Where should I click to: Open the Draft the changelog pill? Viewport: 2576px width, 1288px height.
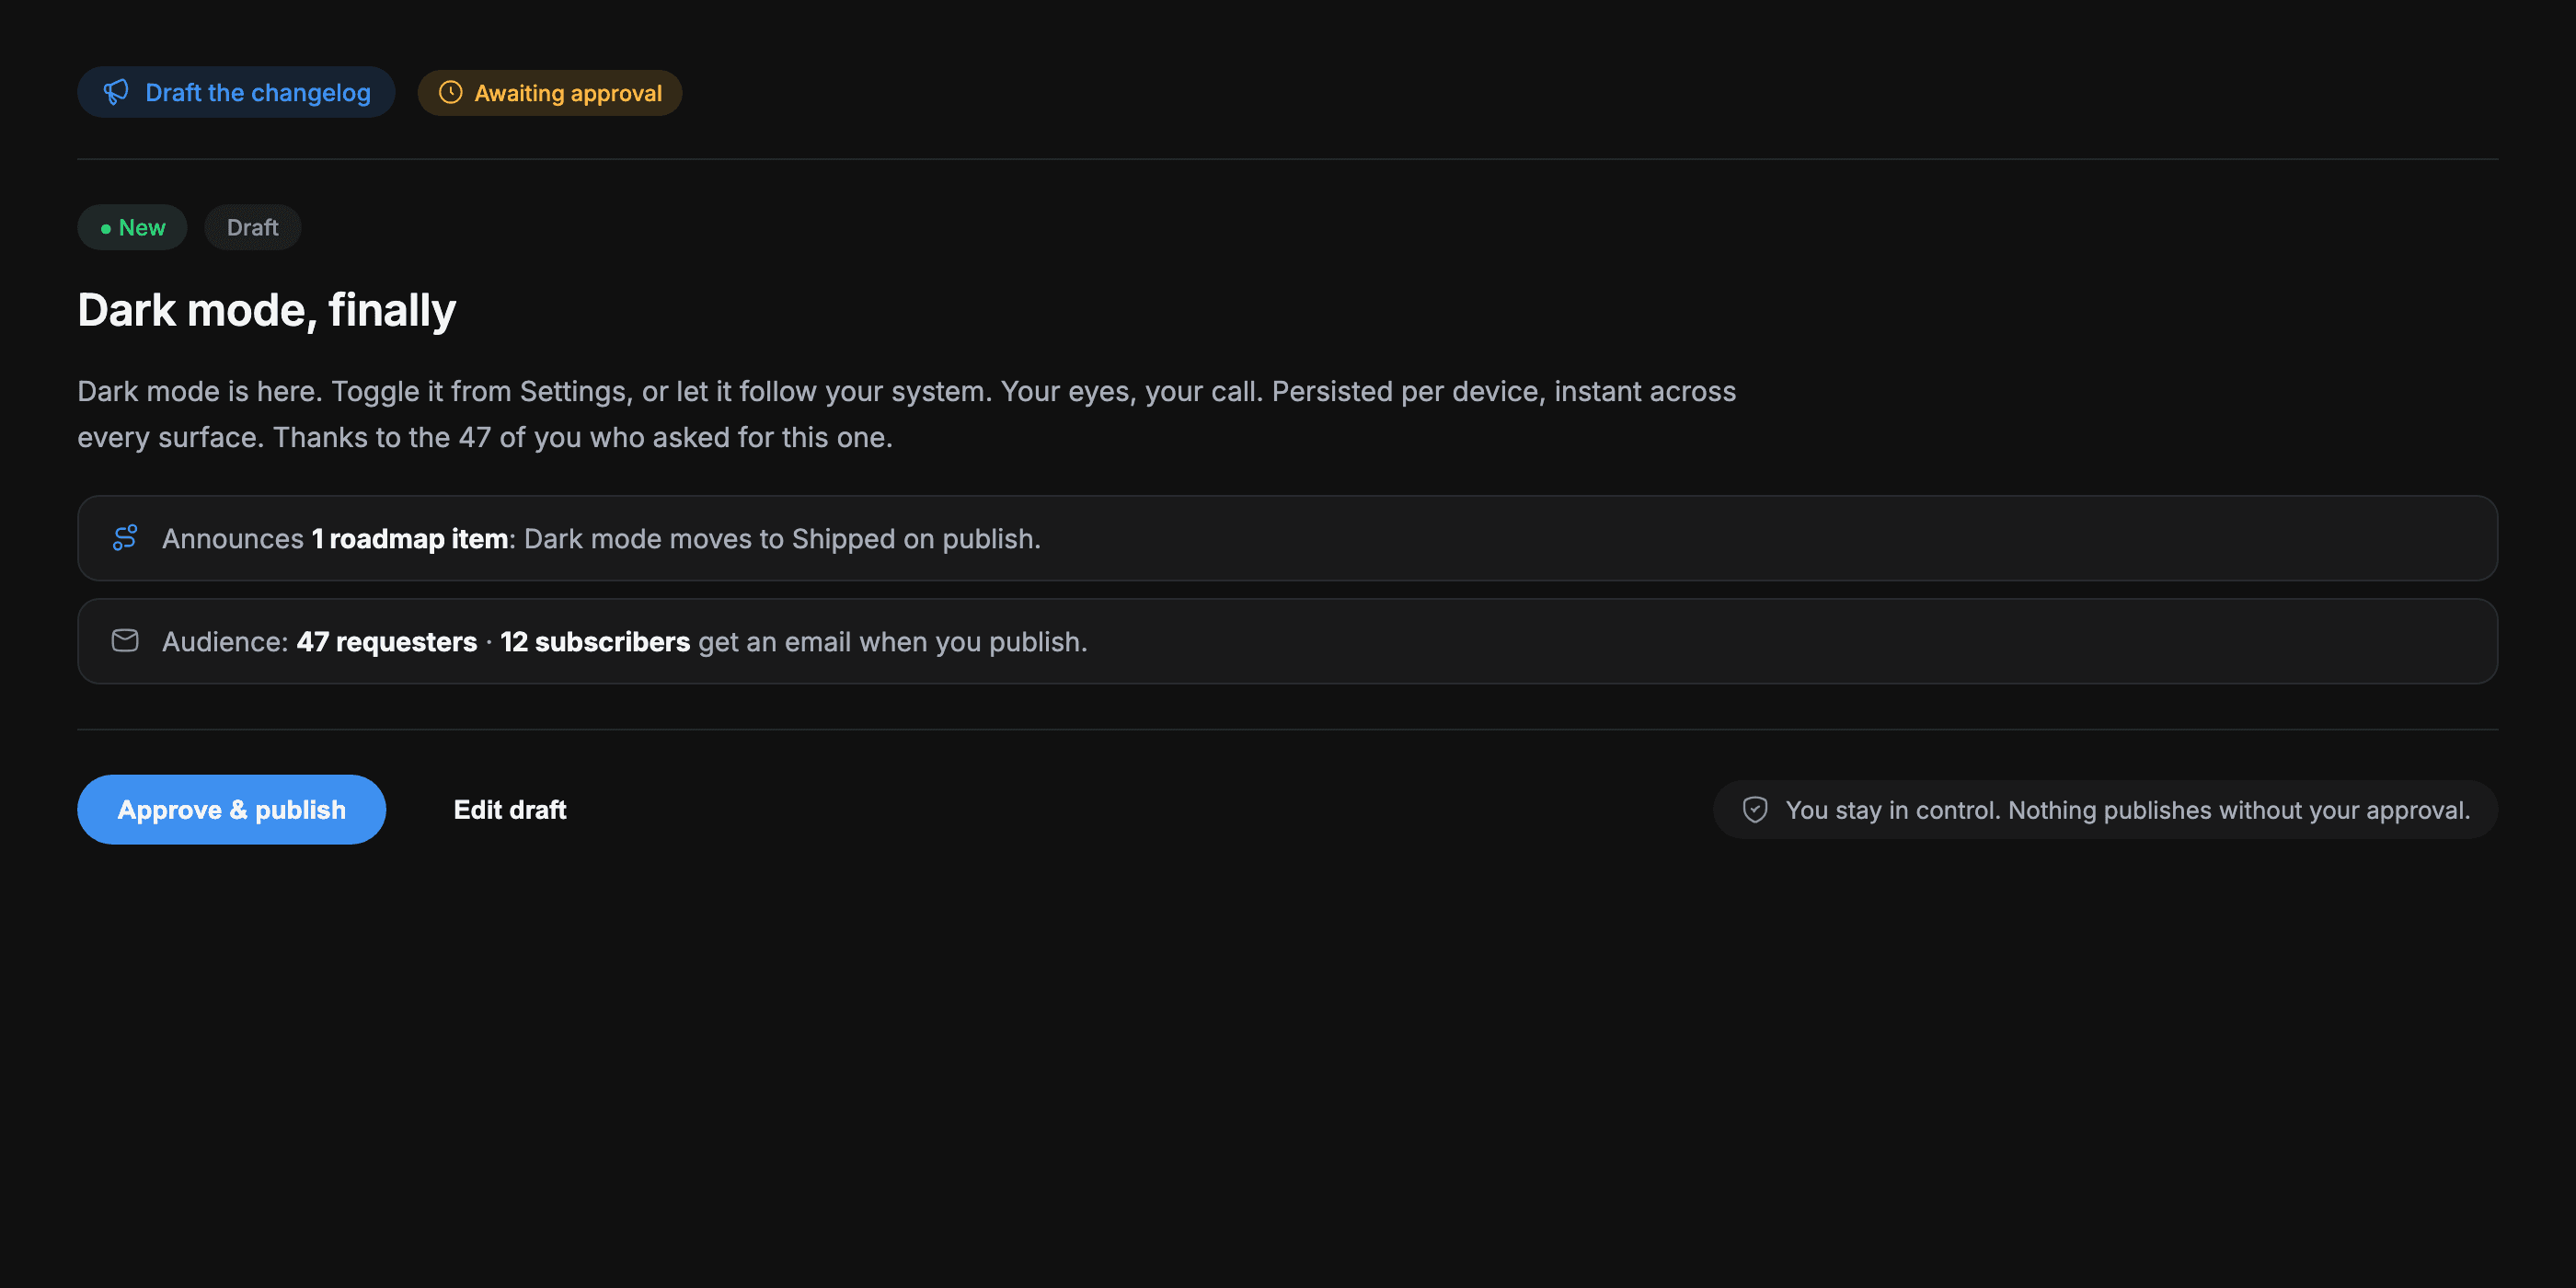tap(236, 92)
